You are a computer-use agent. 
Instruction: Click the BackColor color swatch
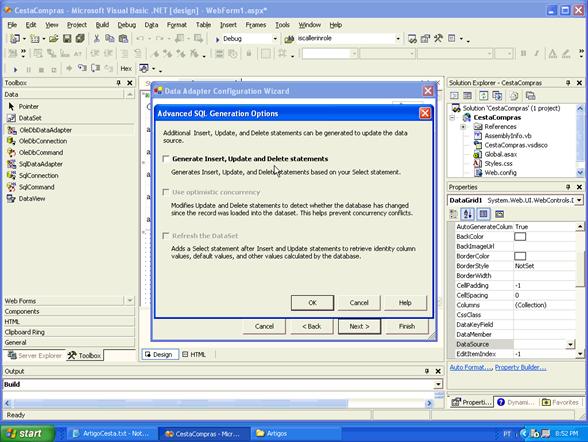[x=520, y=237]
